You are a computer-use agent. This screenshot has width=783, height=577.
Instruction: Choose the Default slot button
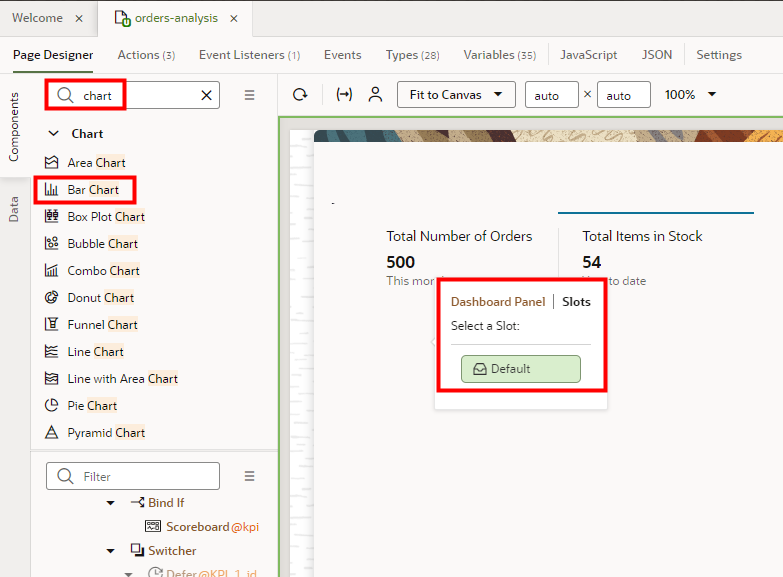tap(520, 369)
